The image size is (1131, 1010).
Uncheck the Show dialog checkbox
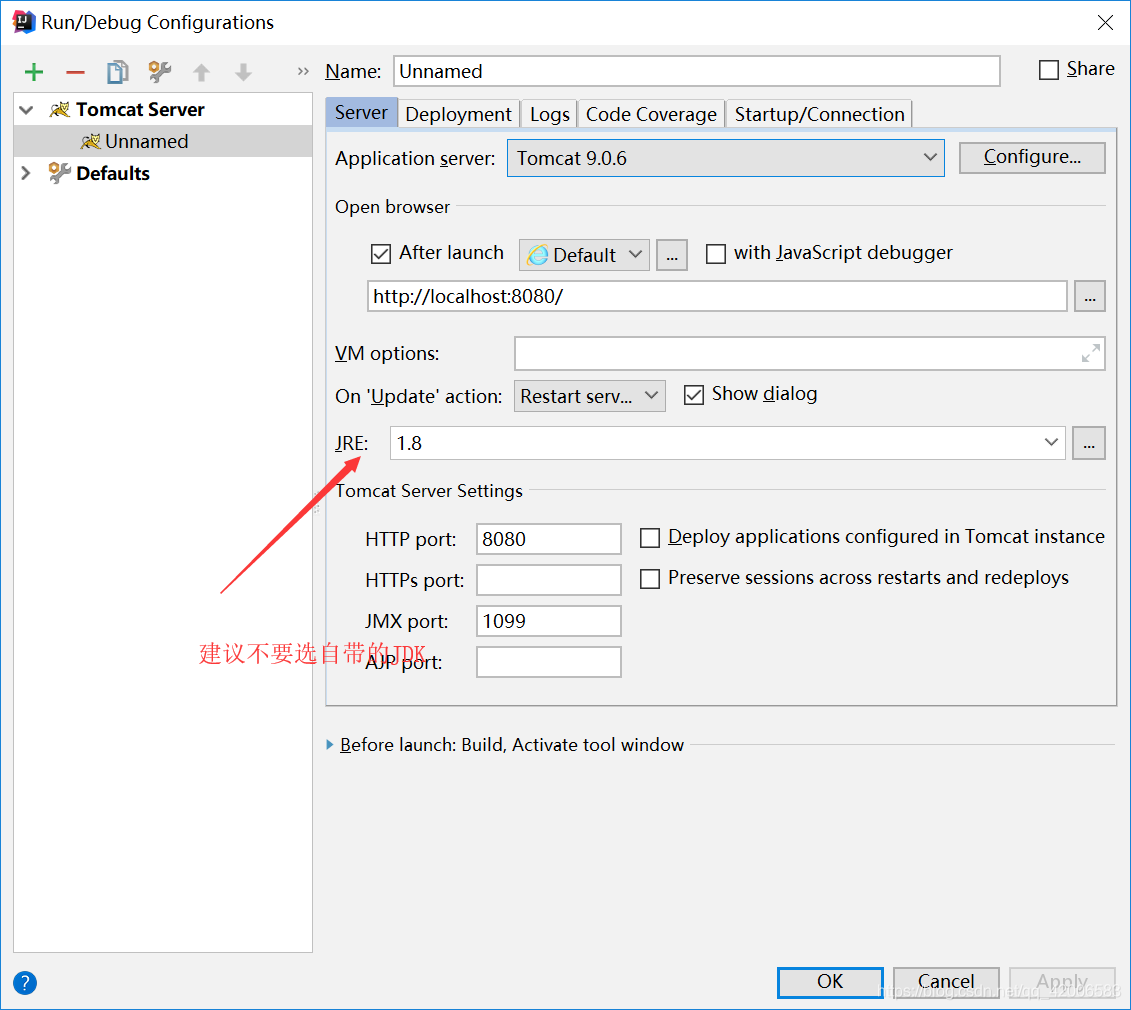pyautogui.click(x=694, y=395)
